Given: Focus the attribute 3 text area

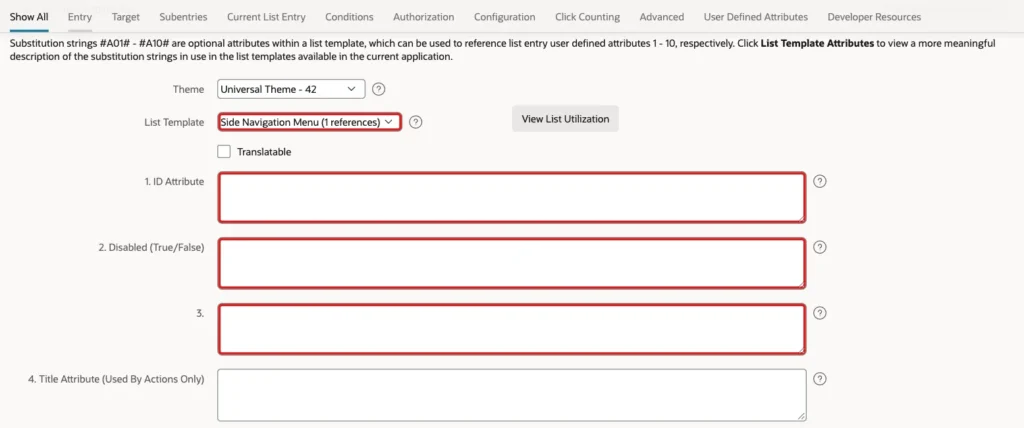Looking at the screenshot, I should 512,329.
